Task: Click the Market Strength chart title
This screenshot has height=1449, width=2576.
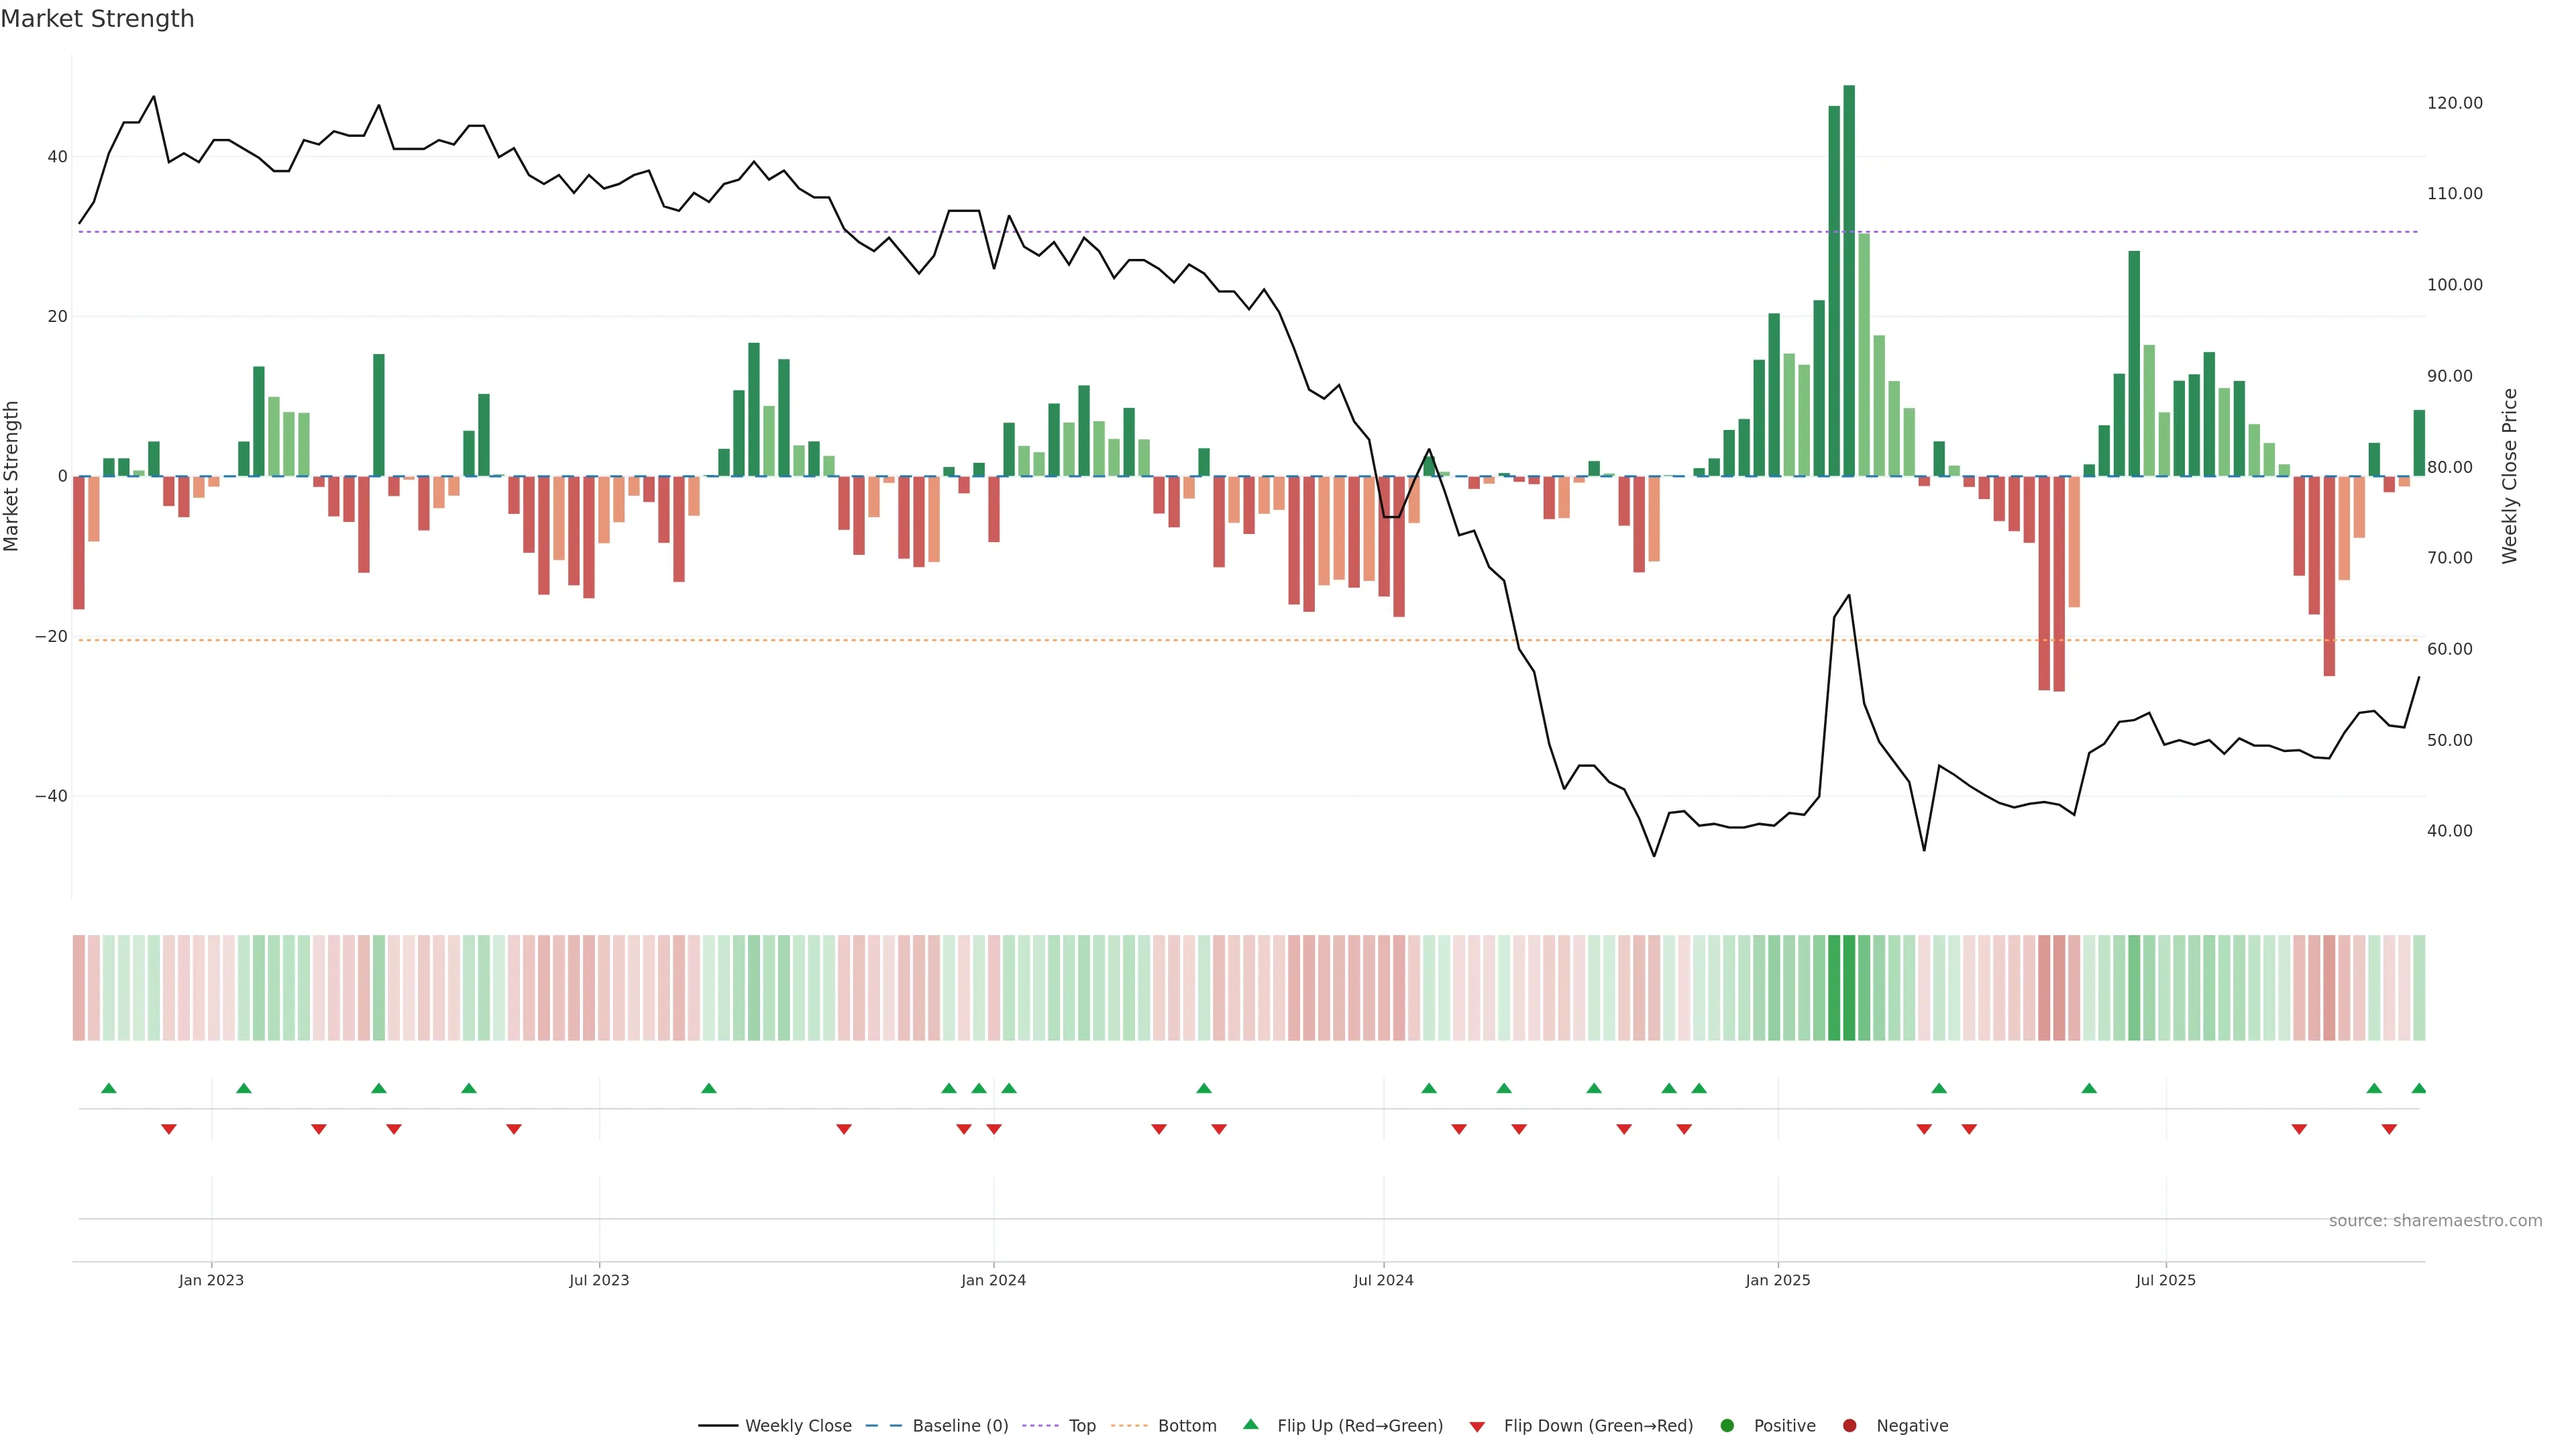Action: pos(97,19)
